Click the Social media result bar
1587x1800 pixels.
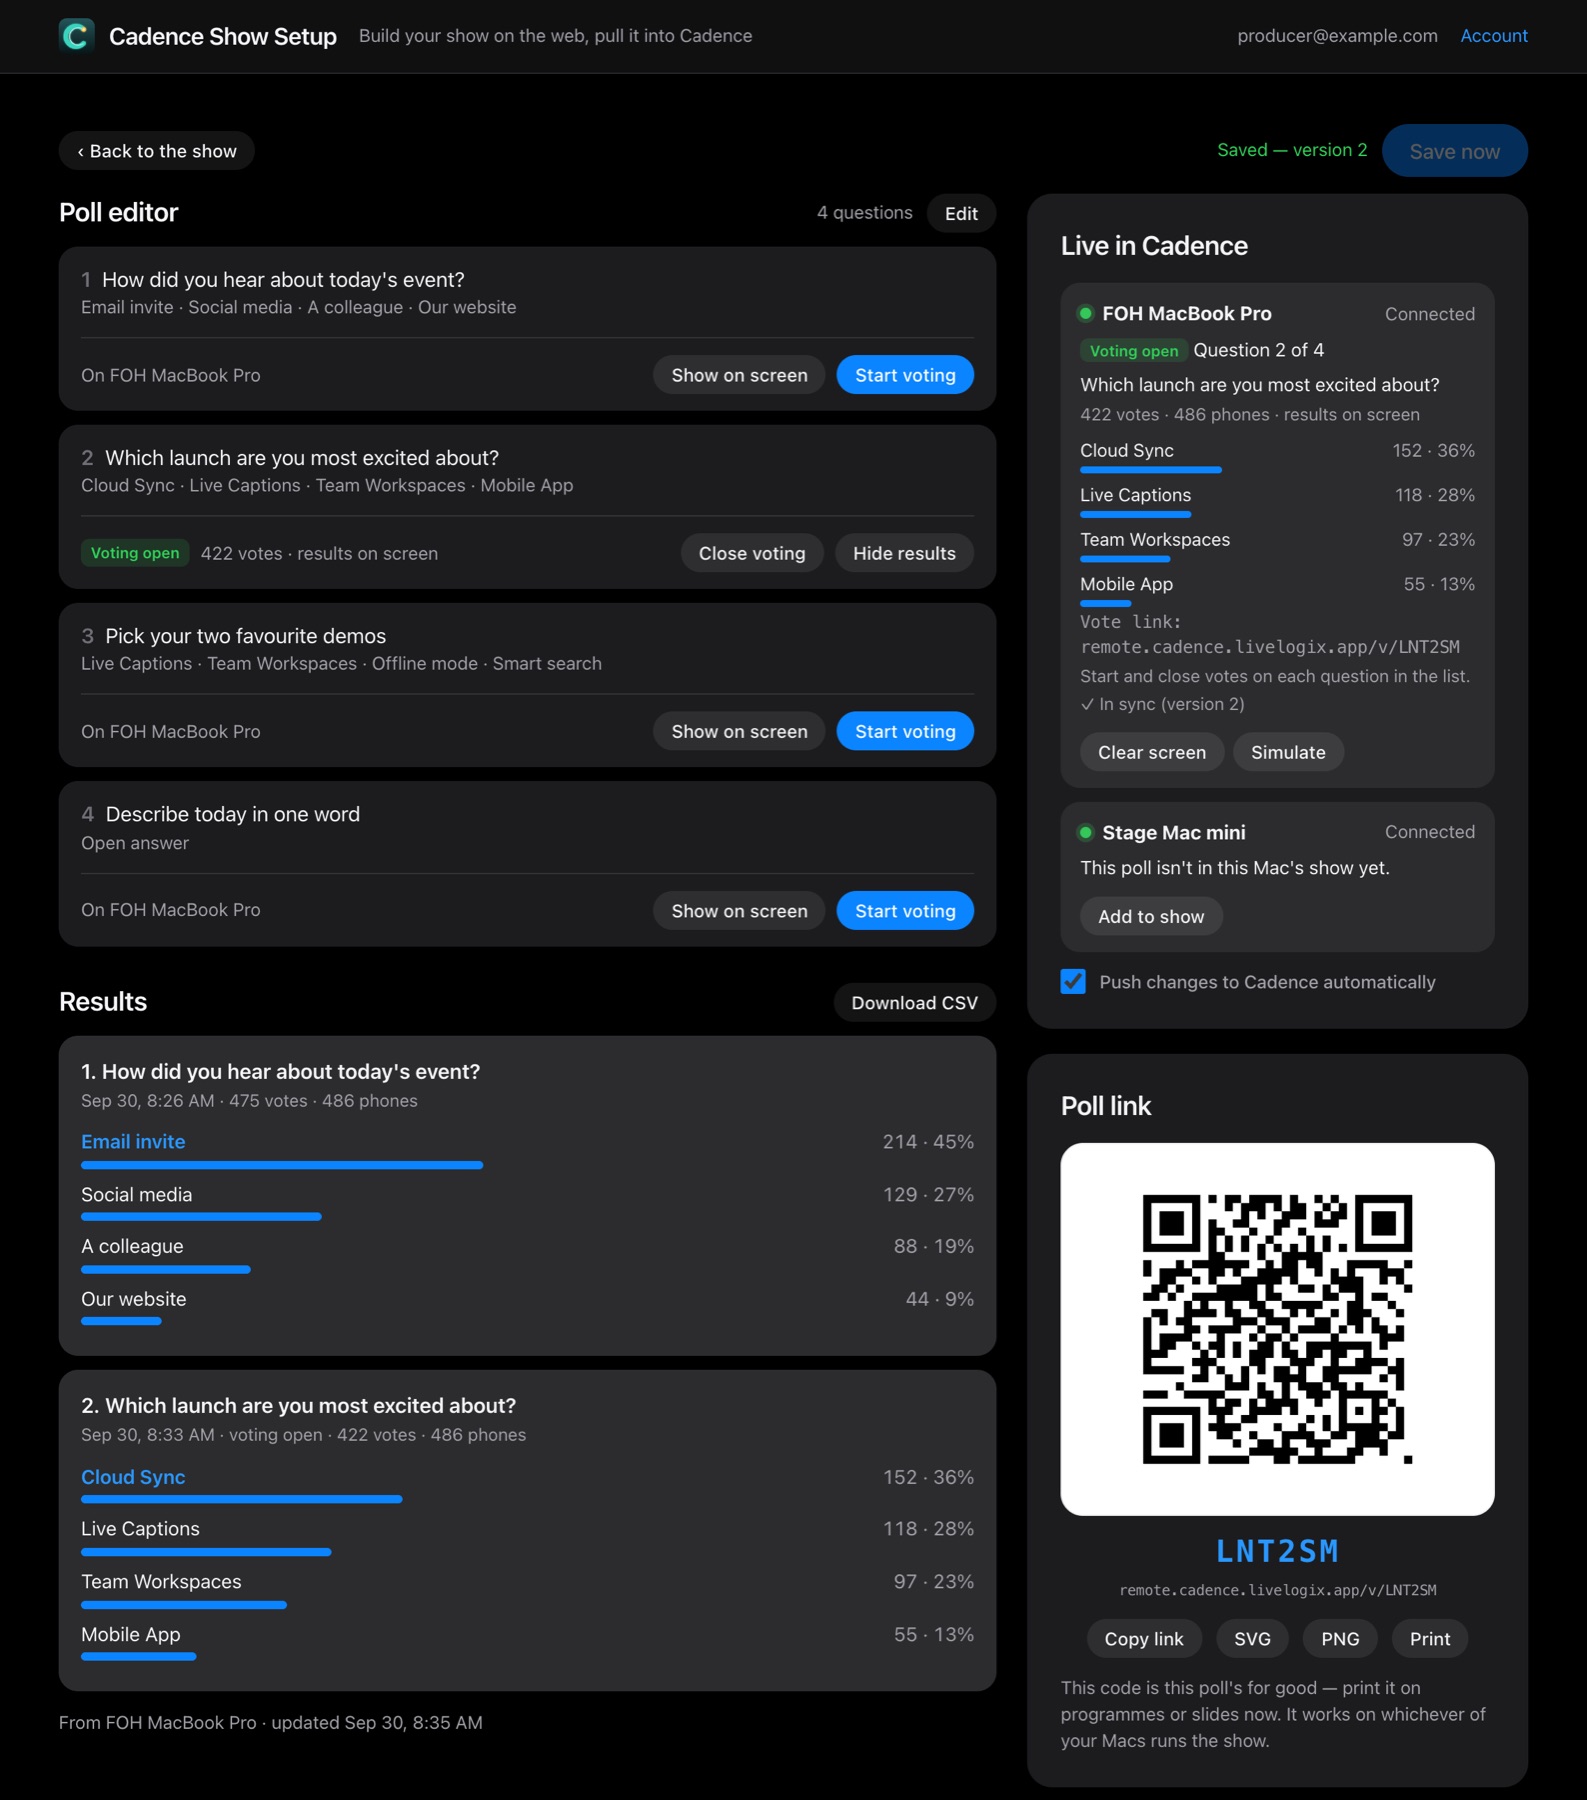tap(201, 1217)
